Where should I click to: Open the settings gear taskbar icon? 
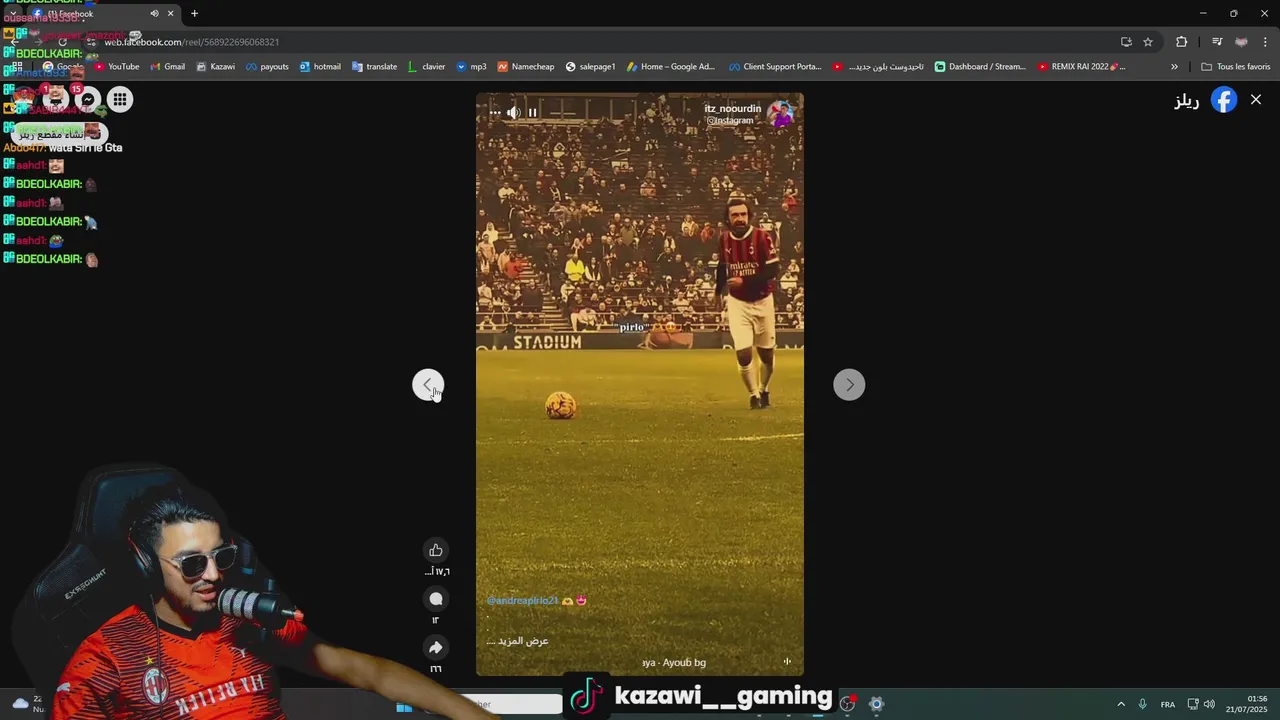(x=876, y=704)
